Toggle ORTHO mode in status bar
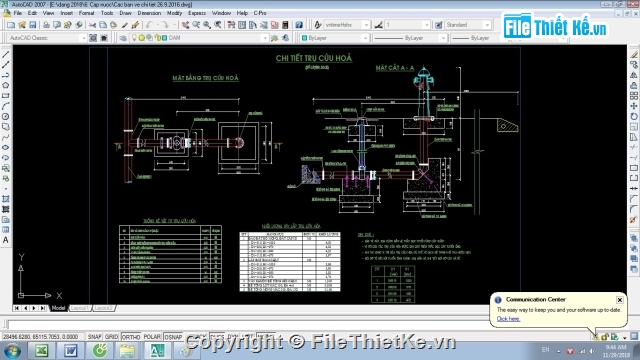 131,337
